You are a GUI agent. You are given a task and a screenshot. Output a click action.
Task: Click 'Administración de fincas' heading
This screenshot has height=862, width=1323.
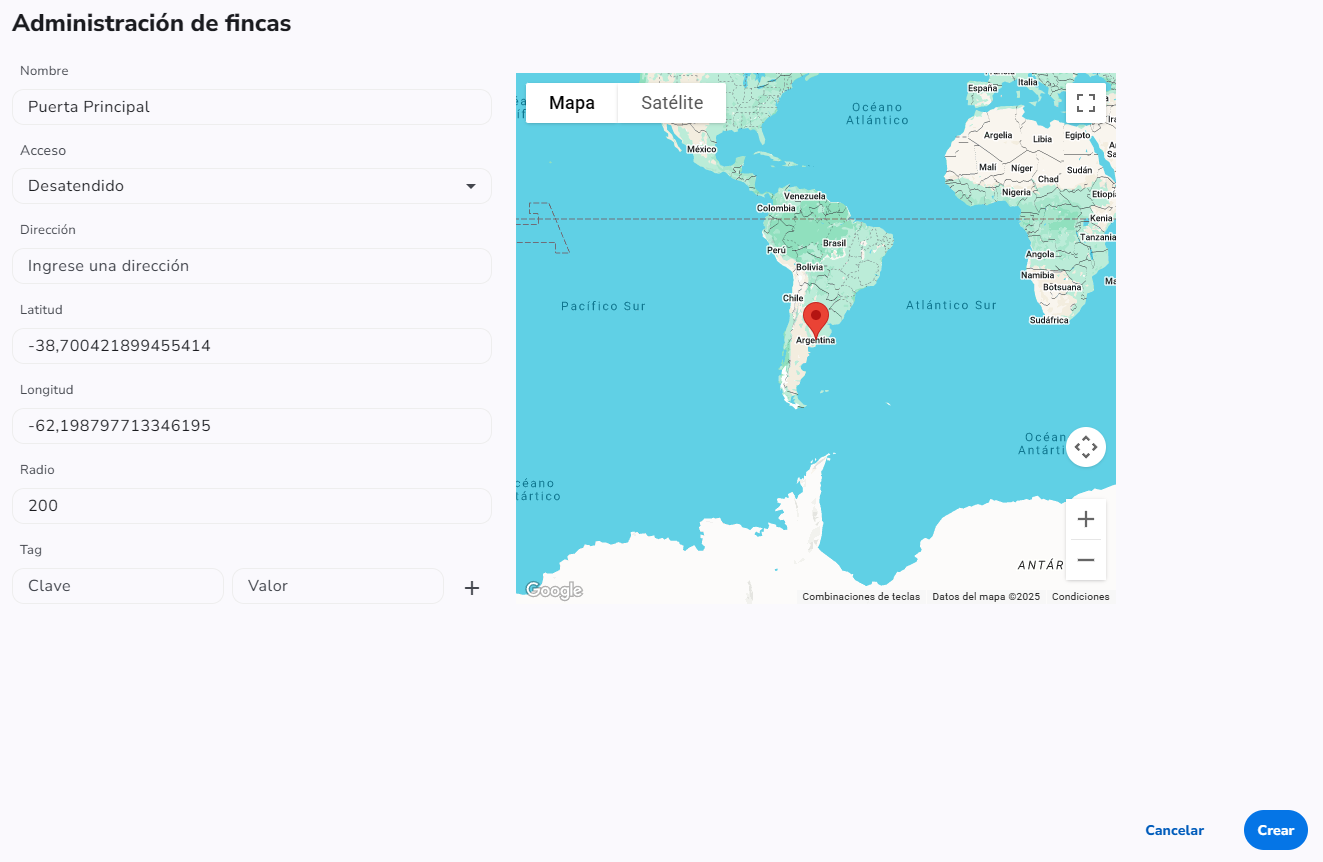(x=152, y=23)
